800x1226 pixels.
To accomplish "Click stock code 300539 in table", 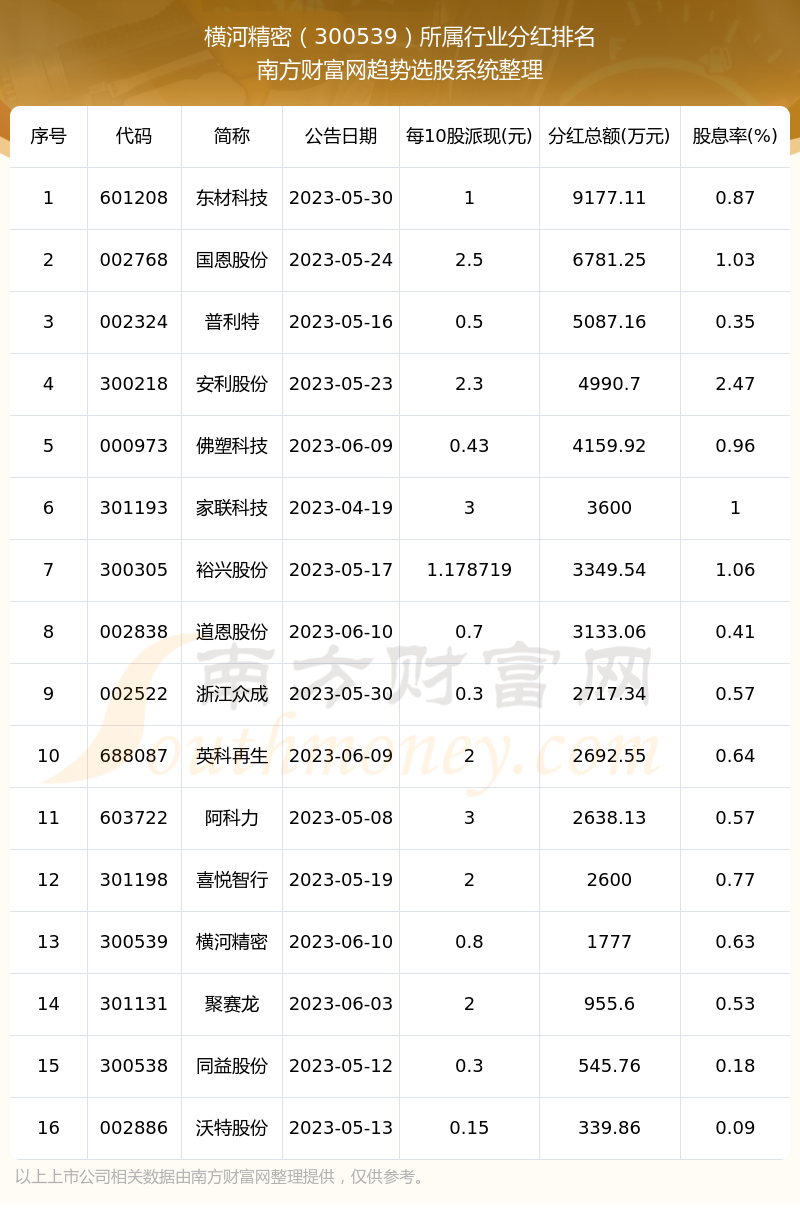I will point(134,942).
